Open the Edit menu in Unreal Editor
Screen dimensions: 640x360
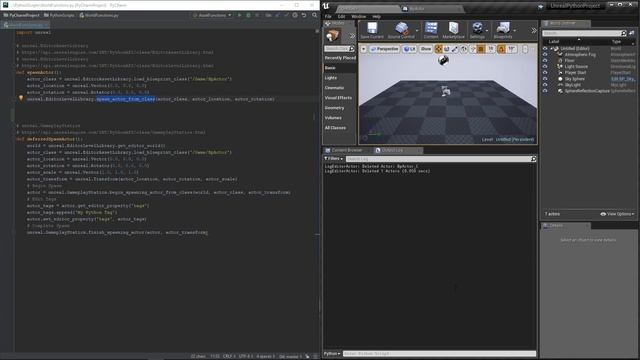342,17
